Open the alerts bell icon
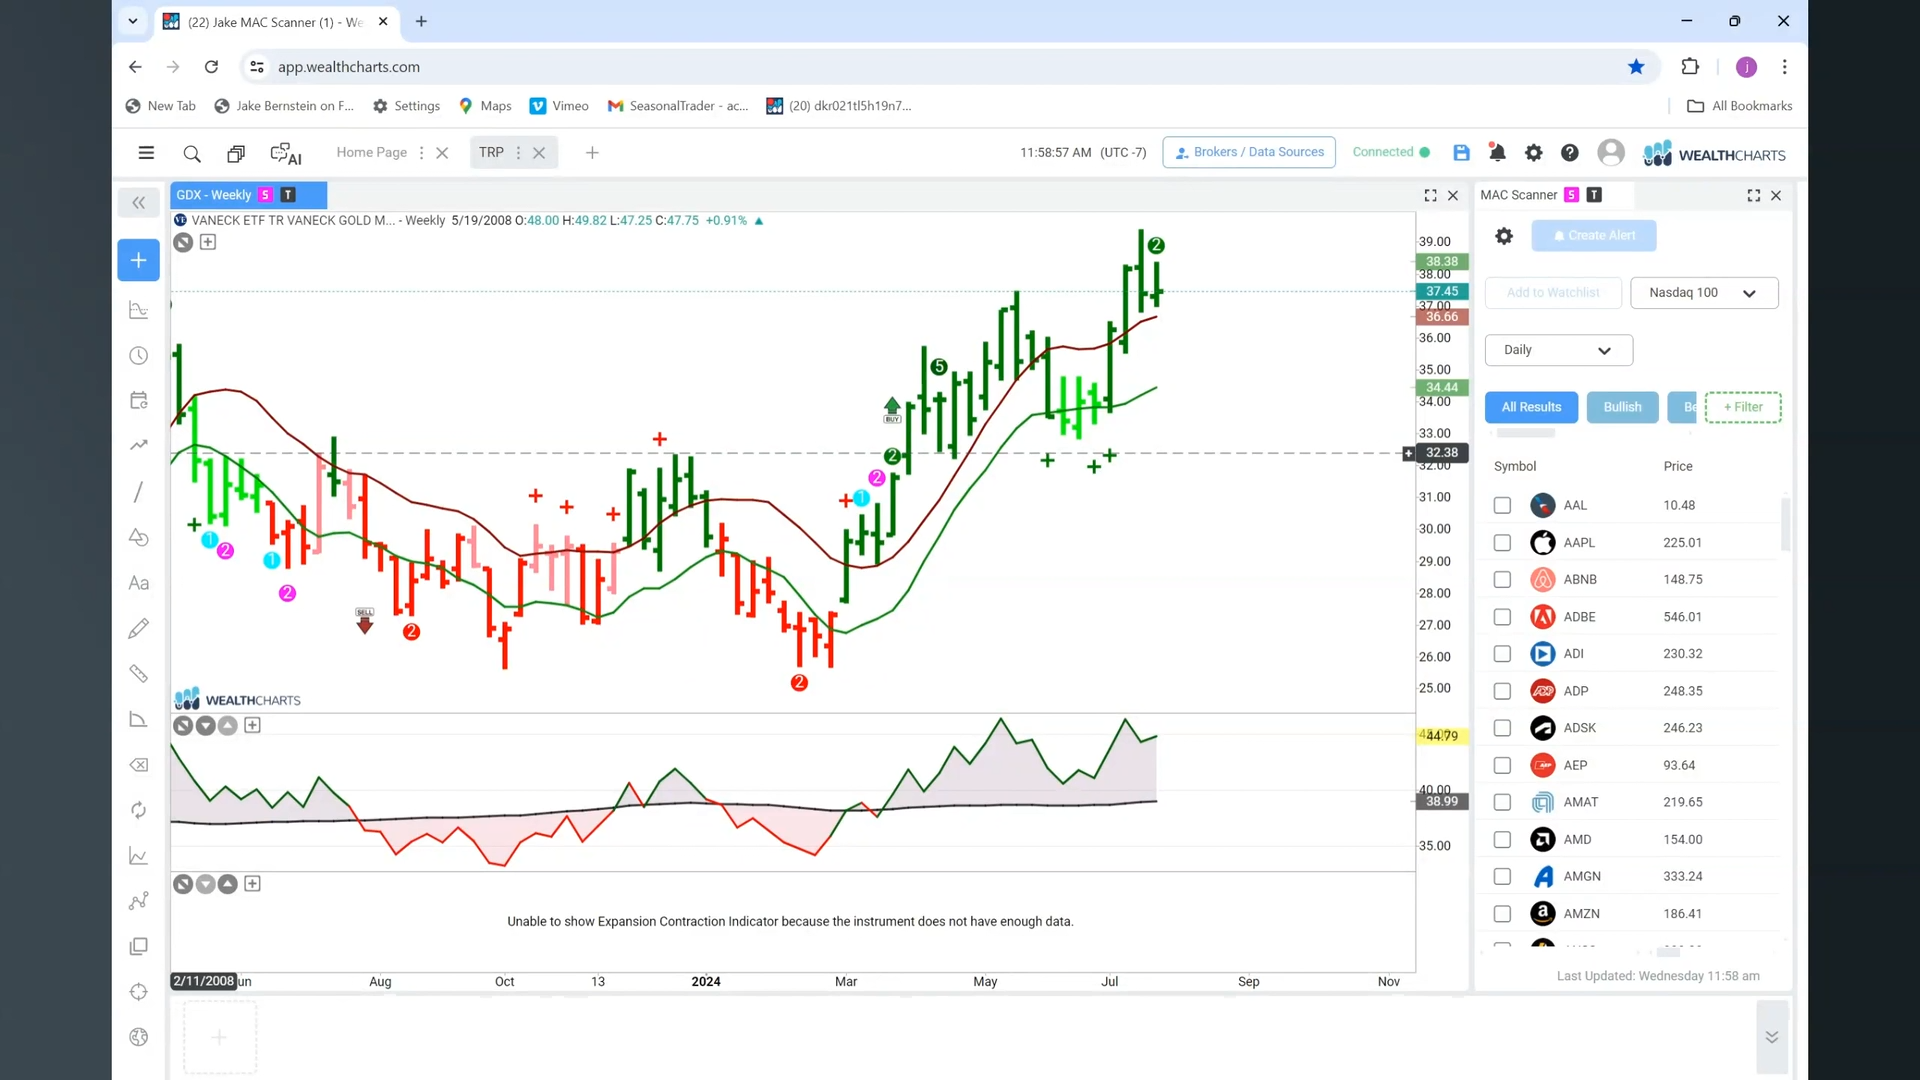Viewport: 1920px width, 1080px height. 1497,152
